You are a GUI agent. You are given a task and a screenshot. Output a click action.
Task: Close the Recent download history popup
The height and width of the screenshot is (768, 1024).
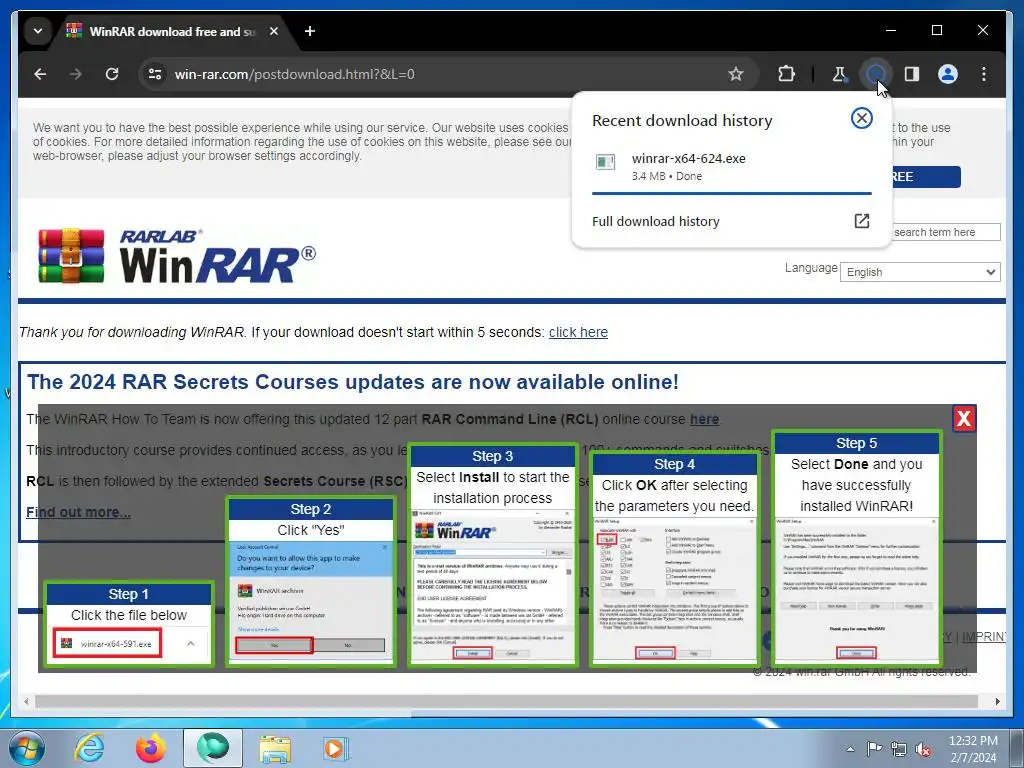(861, 118)
